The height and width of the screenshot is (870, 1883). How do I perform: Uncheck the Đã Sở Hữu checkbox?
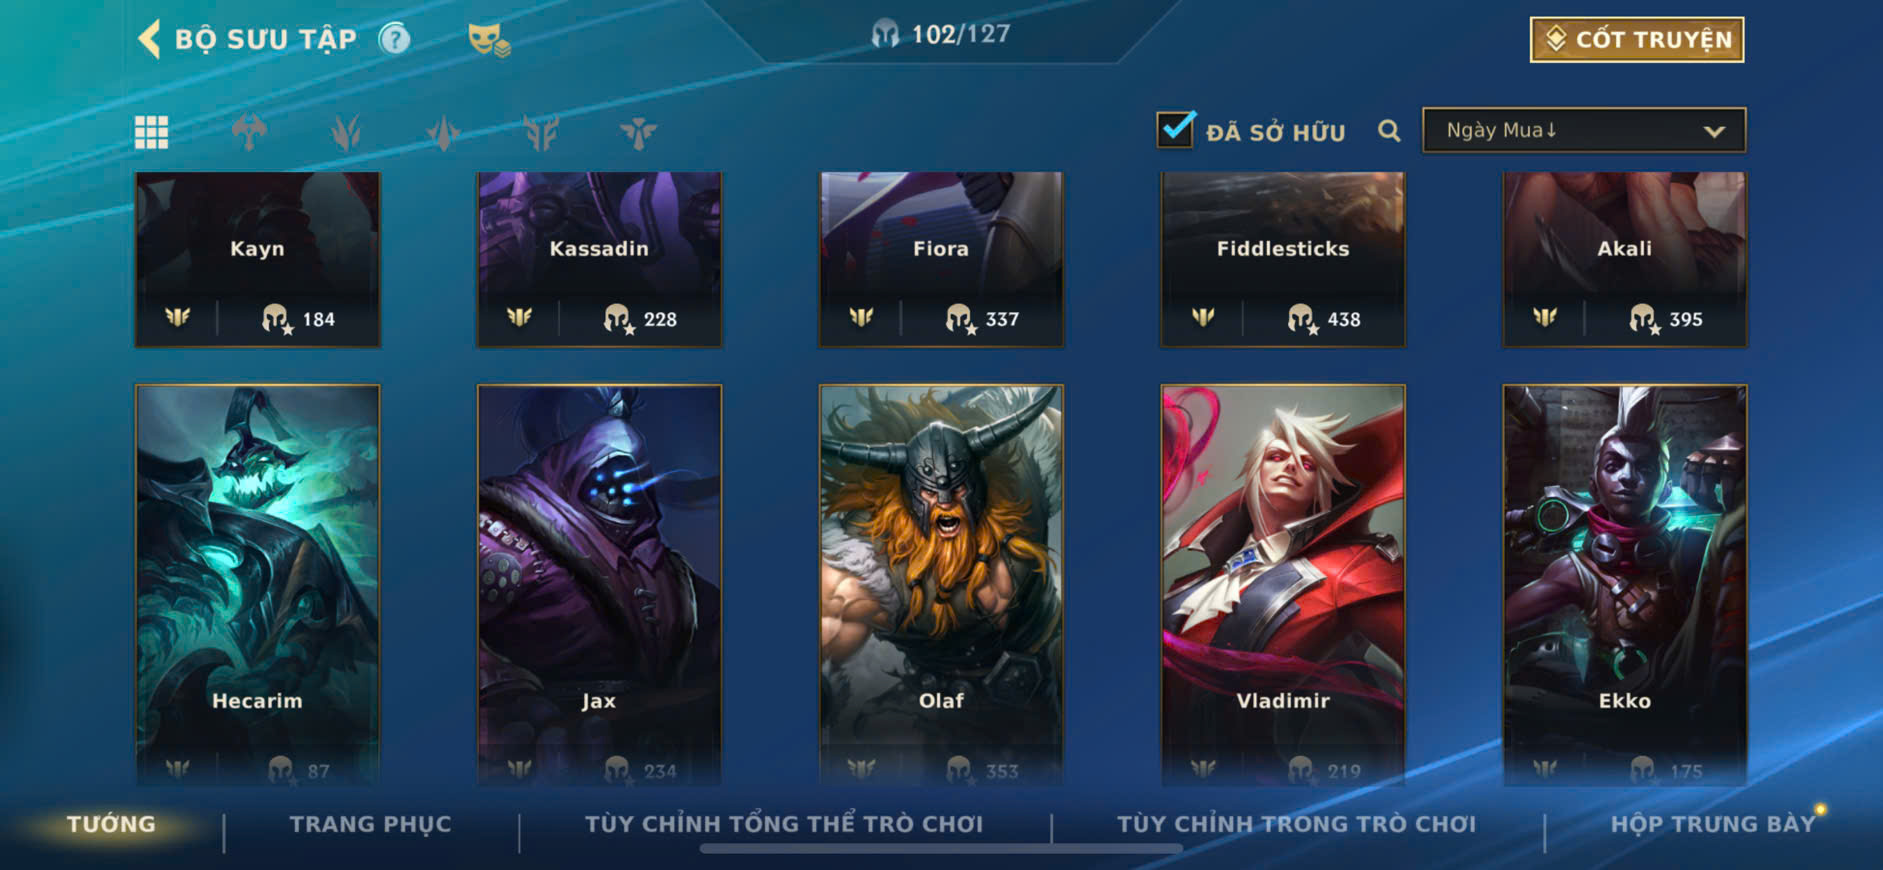pos(1175,129)
